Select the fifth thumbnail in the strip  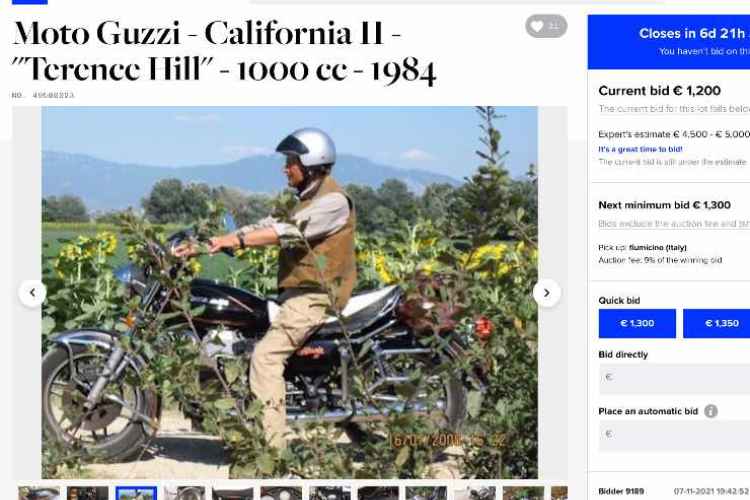click(233, 493)
